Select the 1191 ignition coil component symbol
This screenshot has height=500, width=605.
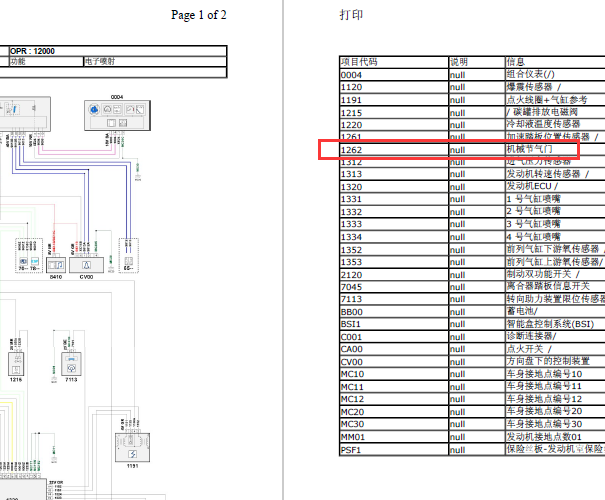(x=133, y=450)
